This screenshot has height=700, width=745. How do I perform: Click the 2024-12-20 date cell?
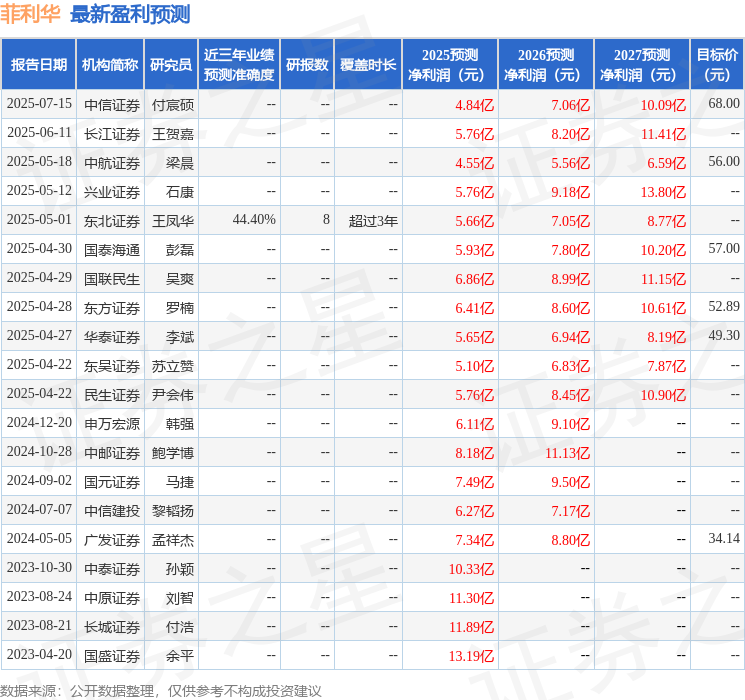tap(39, 422)
